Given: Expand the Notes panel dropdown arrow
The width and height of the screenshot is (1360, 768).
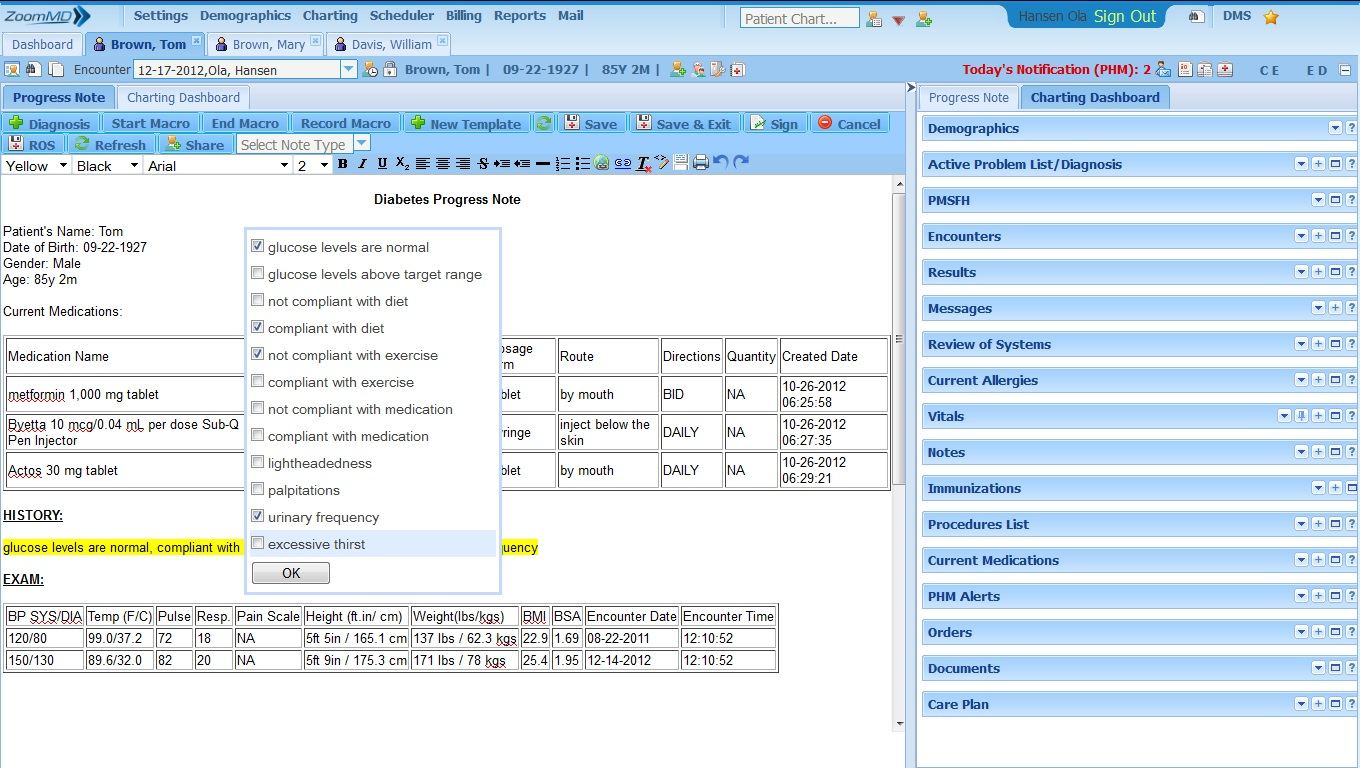Looking at the screenshot, I should pyautogui.click(x=1301, y=452).
